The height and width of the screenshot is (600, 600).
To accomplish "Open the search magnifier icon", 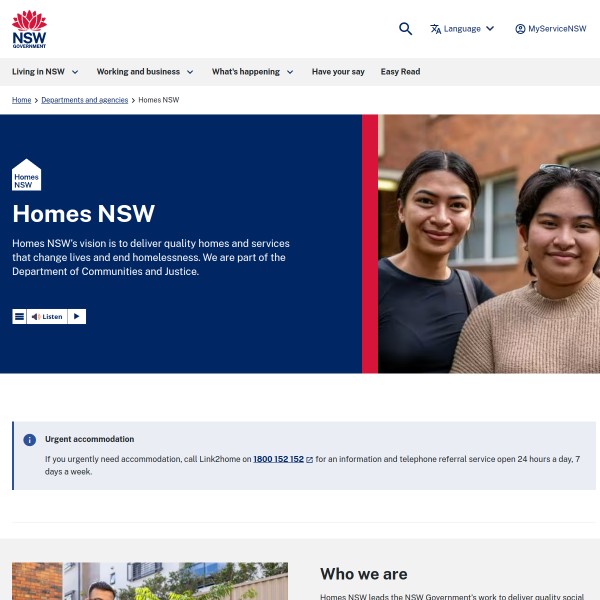I will pyautogui.click(x=405, y=29).
